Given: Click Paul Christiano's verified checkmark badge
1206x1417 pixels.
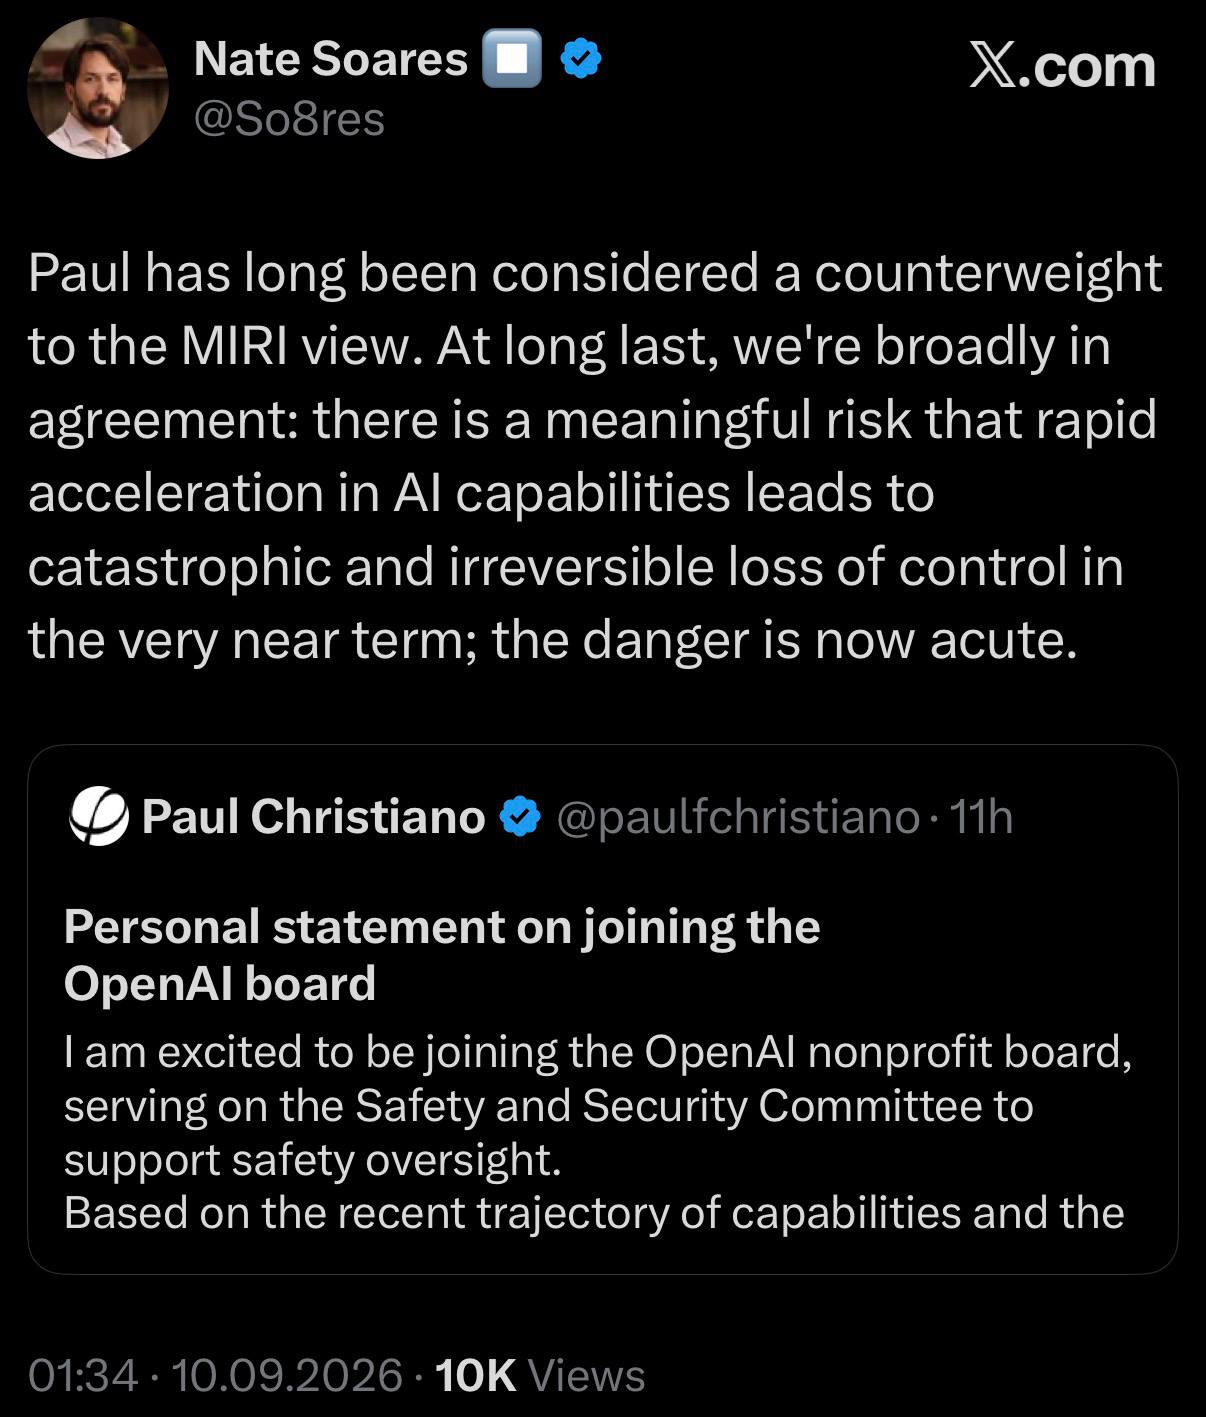Looking at the screenshot, I should (x=519, y=817).
